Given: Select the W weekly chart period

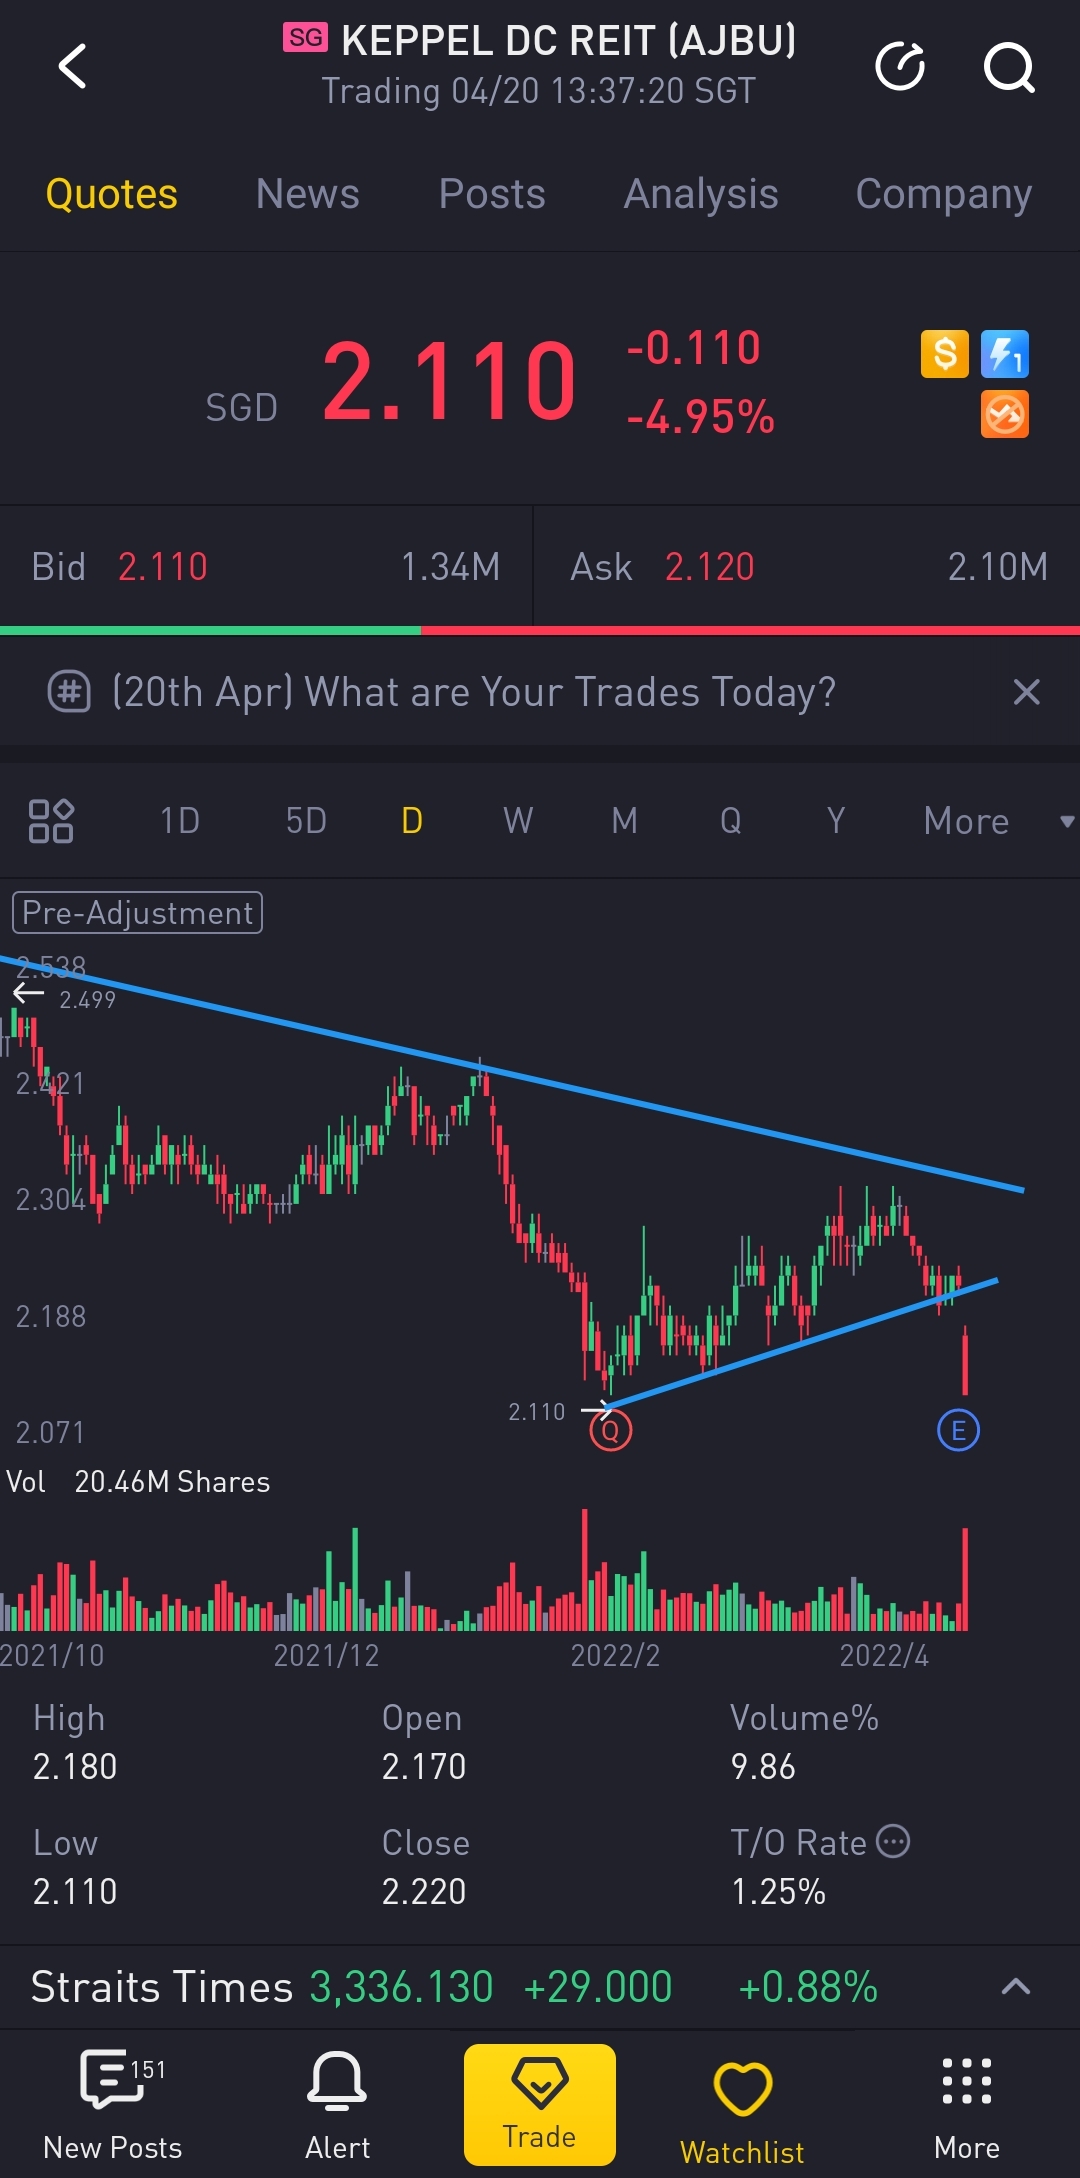Looking at the screenshot, I should tap(518, 821).
